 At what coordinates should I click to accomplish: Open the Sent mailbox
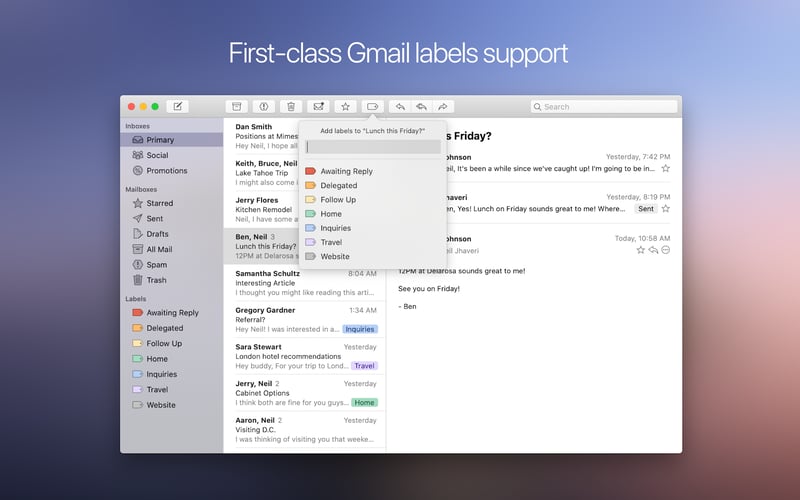pyautogui.click(x=172, y=218)
